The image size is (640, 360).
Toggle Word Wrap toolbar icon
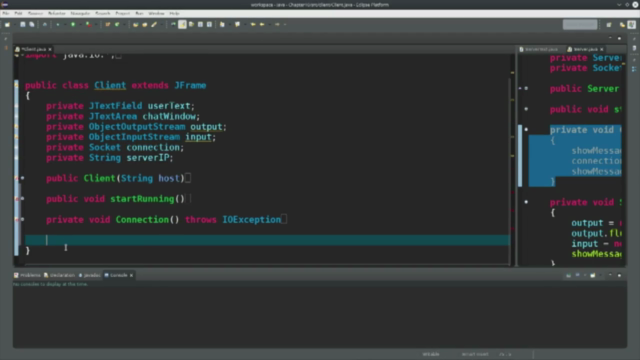pos(191,24)
